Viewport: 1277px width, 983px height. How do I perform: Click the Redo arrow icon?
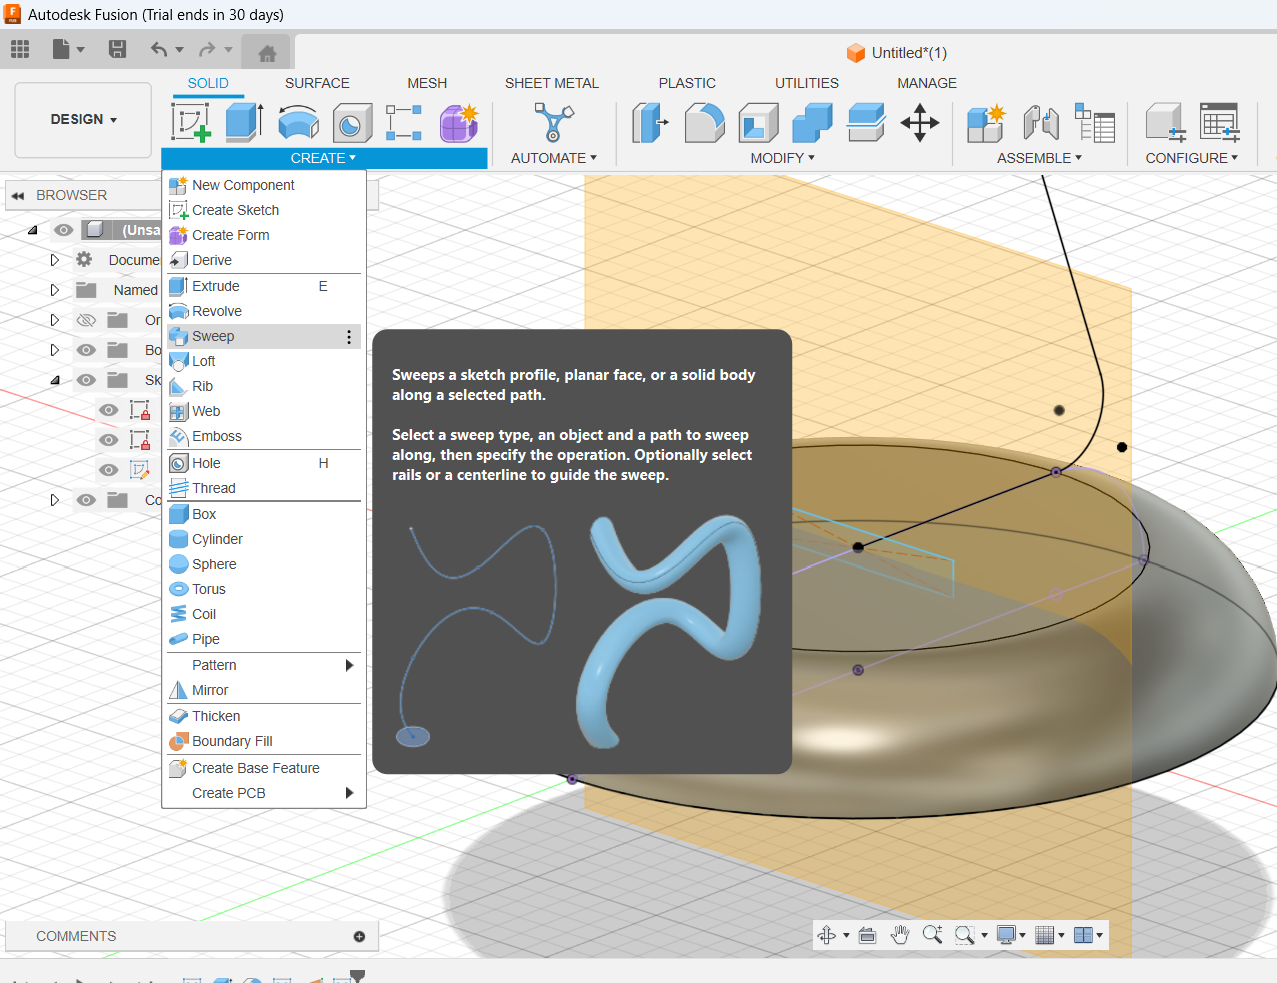click(207, 49)
